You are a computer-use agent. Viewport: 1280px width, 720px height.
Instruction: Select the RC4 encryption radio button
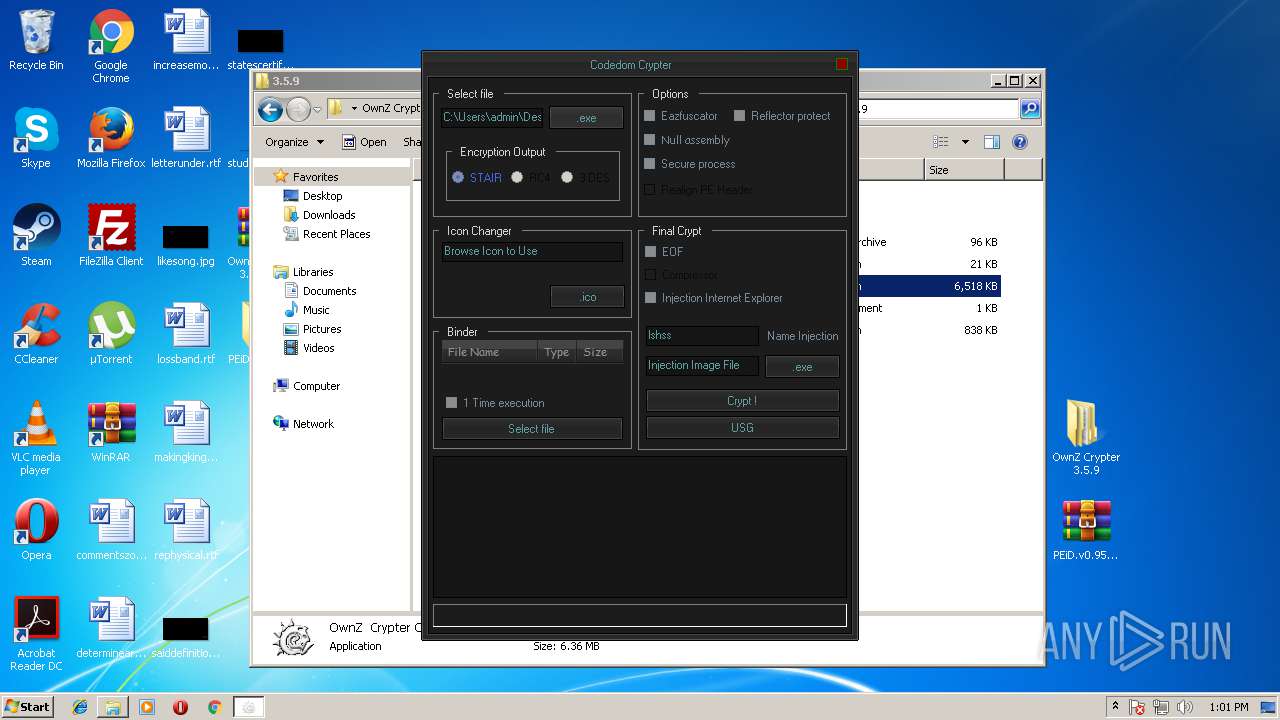click(x=517, y=177)
